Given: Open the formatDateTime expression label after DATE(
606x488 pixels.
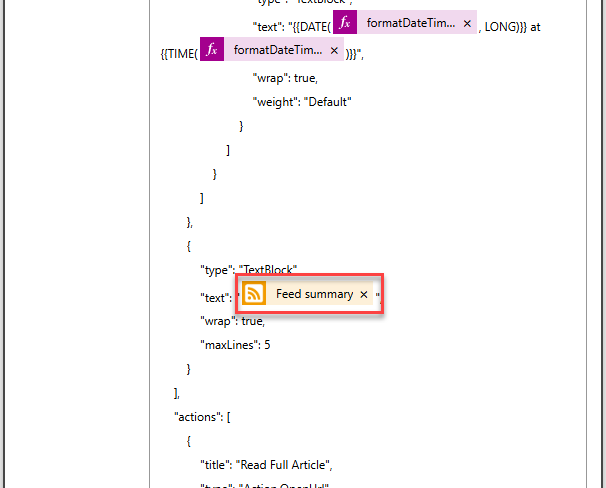Looking at the screenshot, I should click(406, 23).
